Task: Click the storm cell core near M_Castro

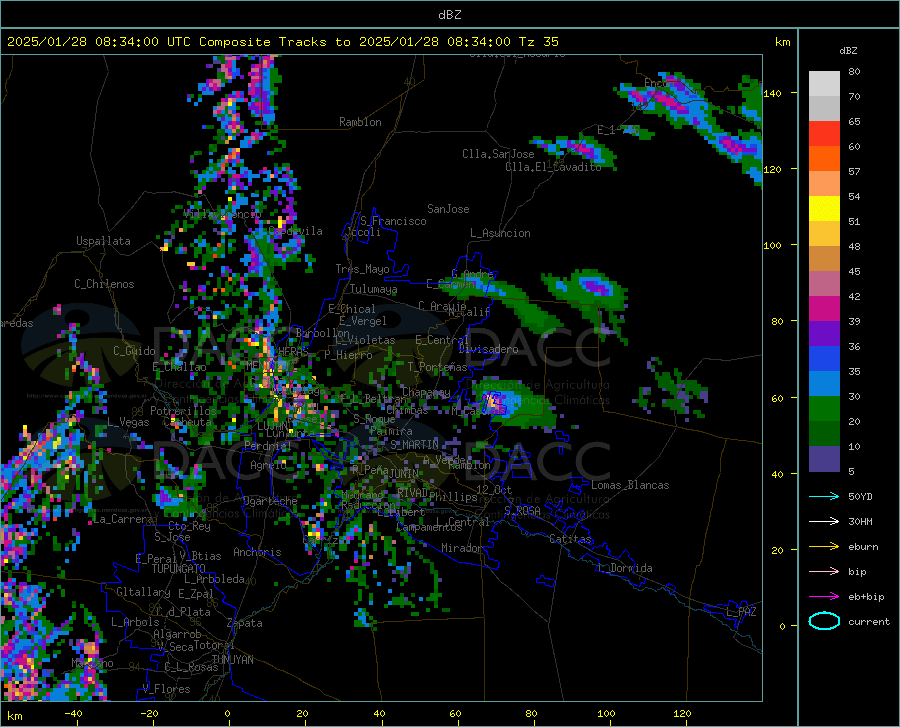Action: tap(493, 402)
